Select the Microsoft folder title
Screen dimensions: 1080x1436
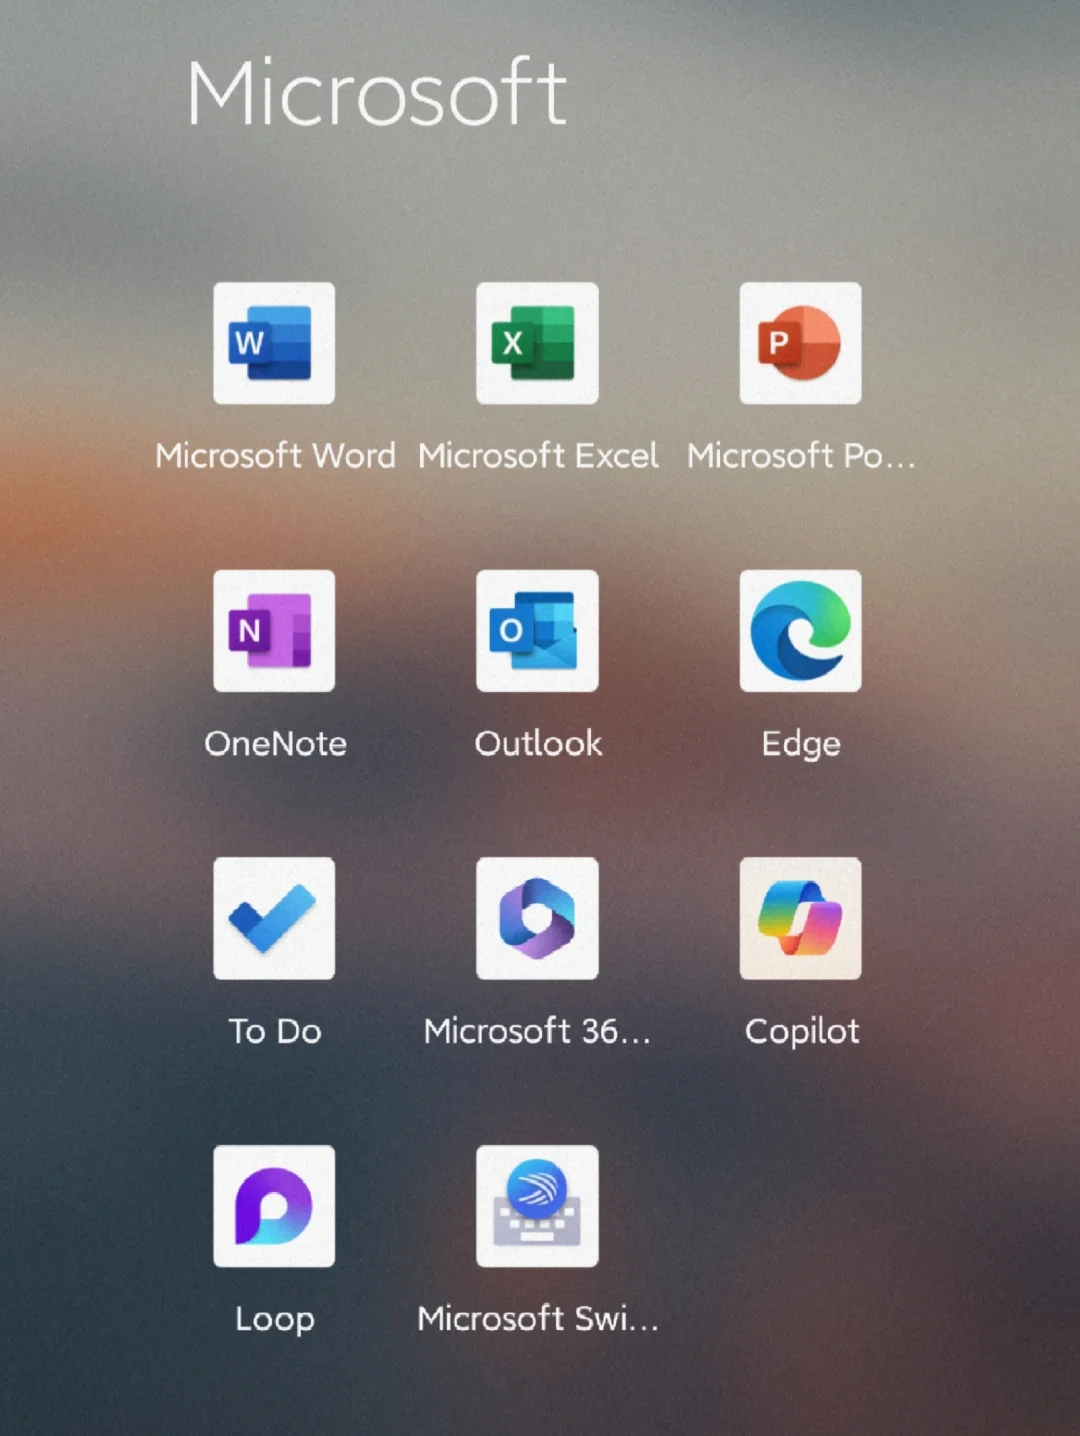point(377,92)
